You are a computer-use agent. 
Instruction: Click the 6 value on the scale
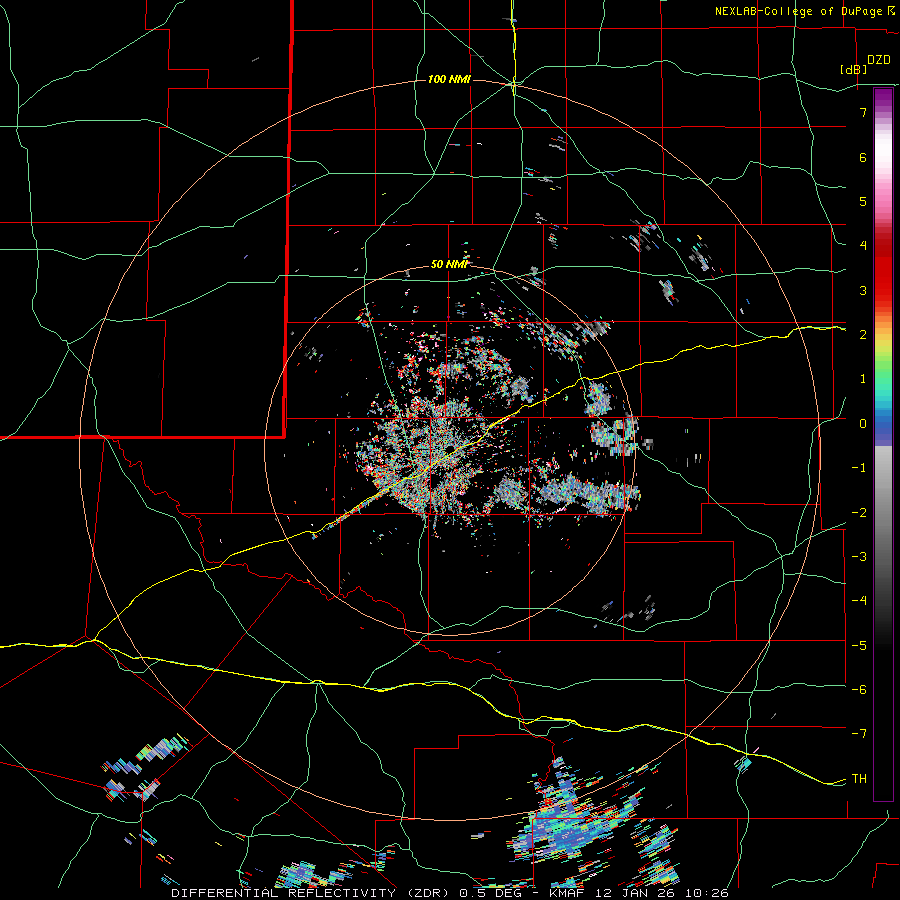863,157
